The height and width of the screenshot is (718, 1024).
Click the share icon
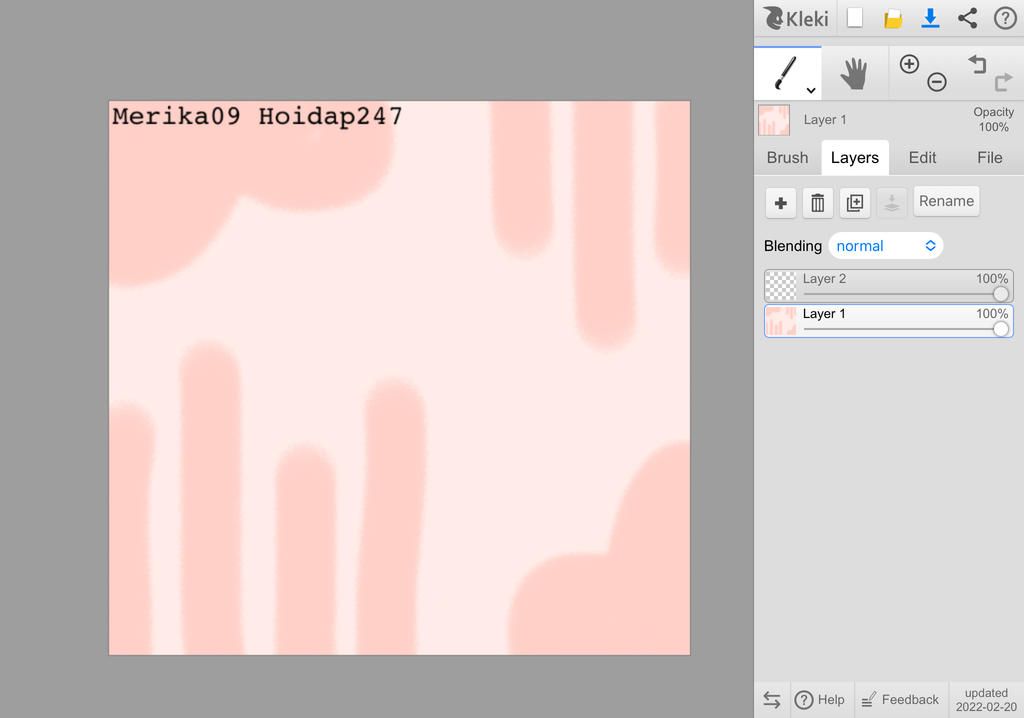click(967, 18)
